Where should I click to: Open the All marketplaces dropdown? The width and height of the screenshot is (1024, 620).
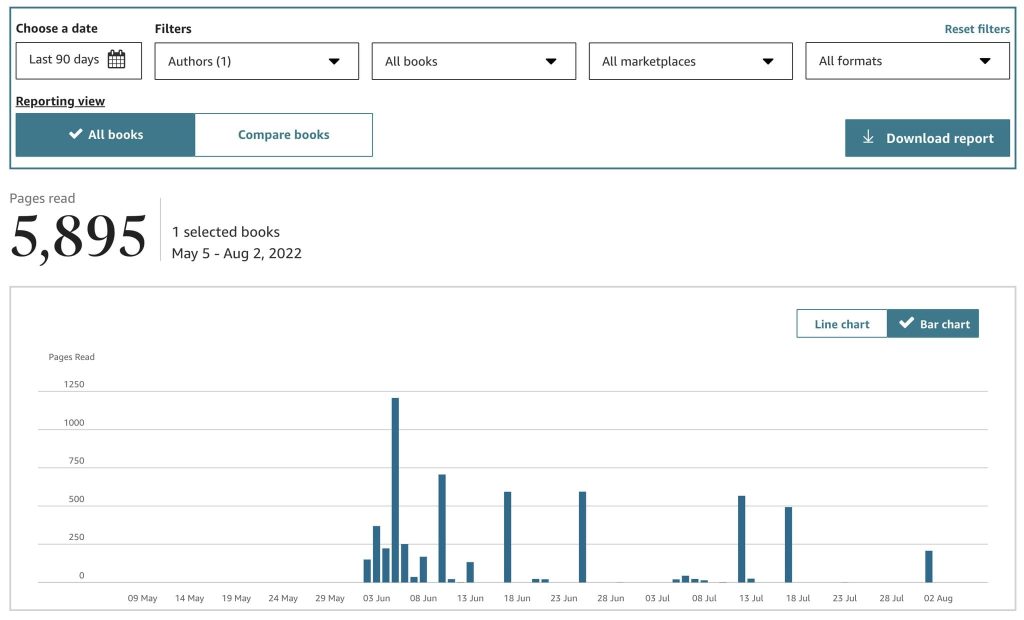(x=690, y=61)
